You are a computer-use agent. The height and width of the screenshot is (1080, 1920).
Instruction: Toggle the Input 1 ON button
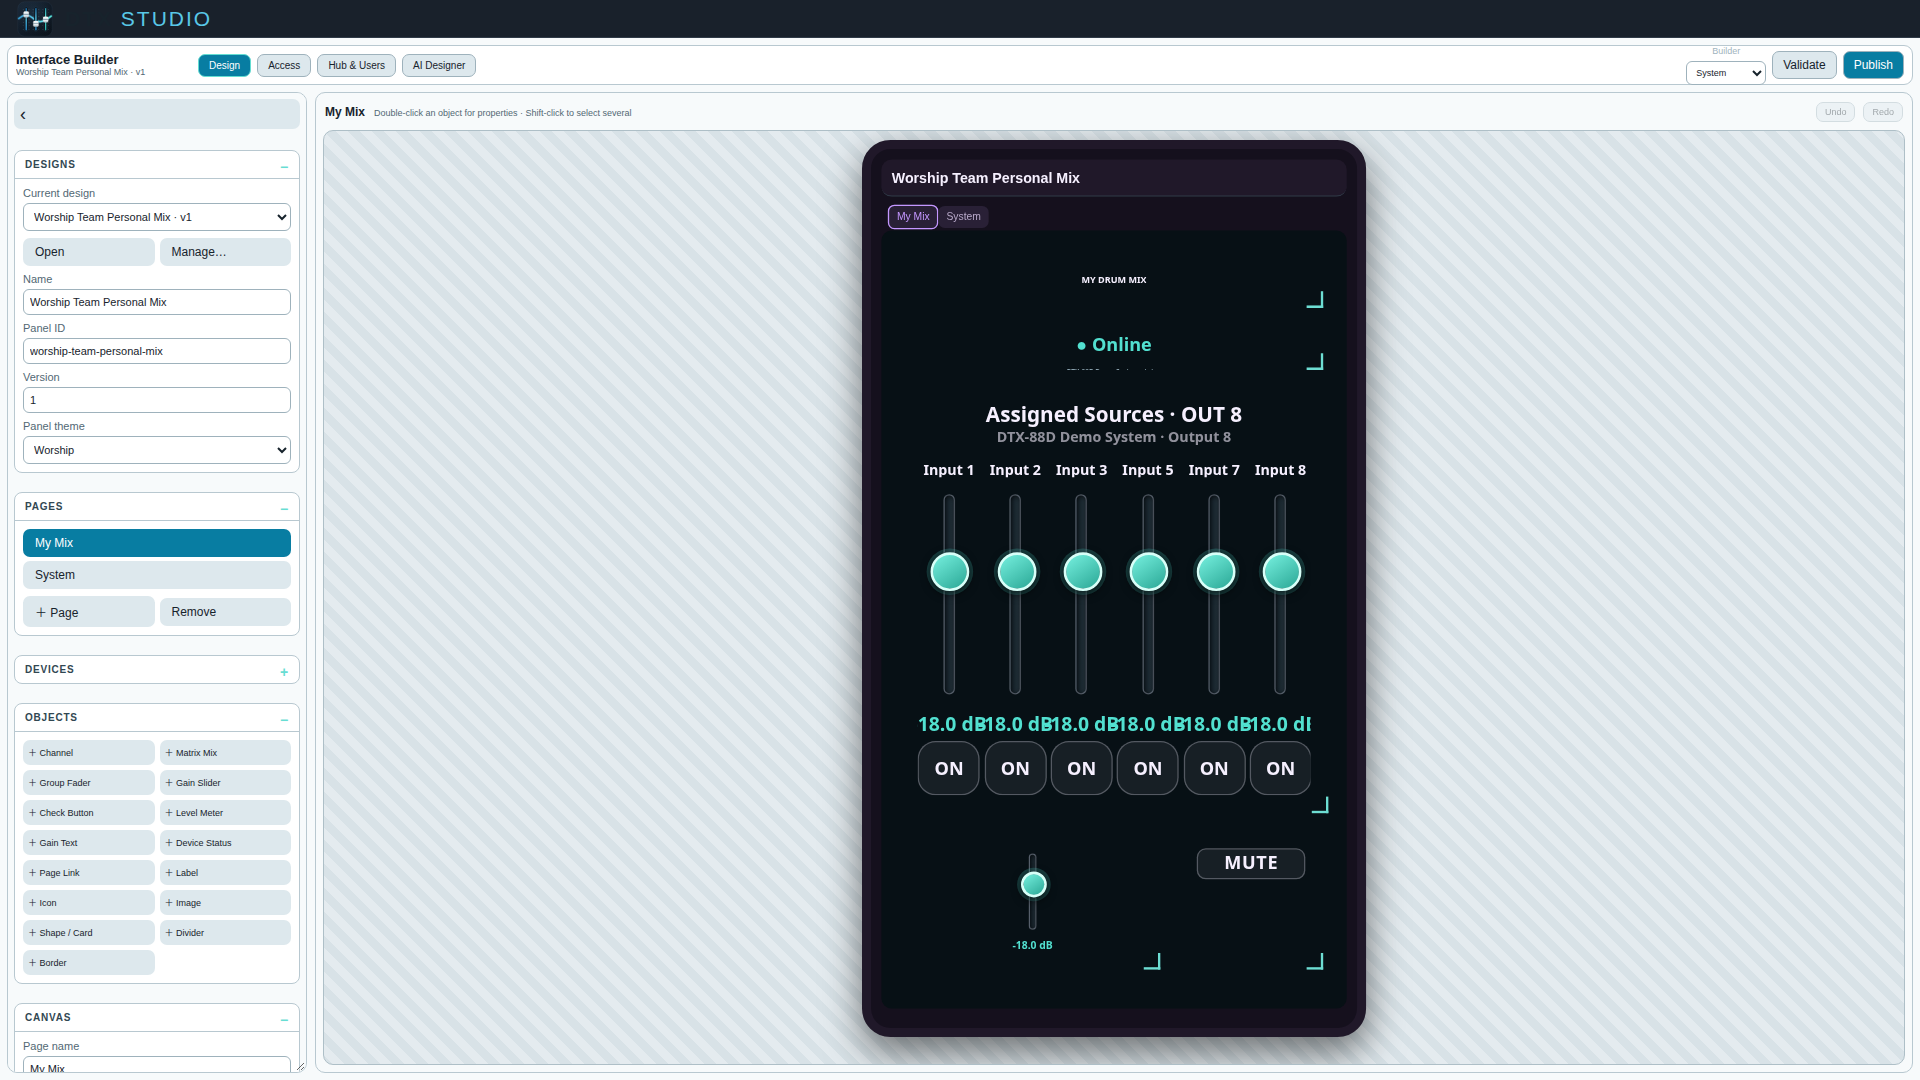tap(949, 768)
